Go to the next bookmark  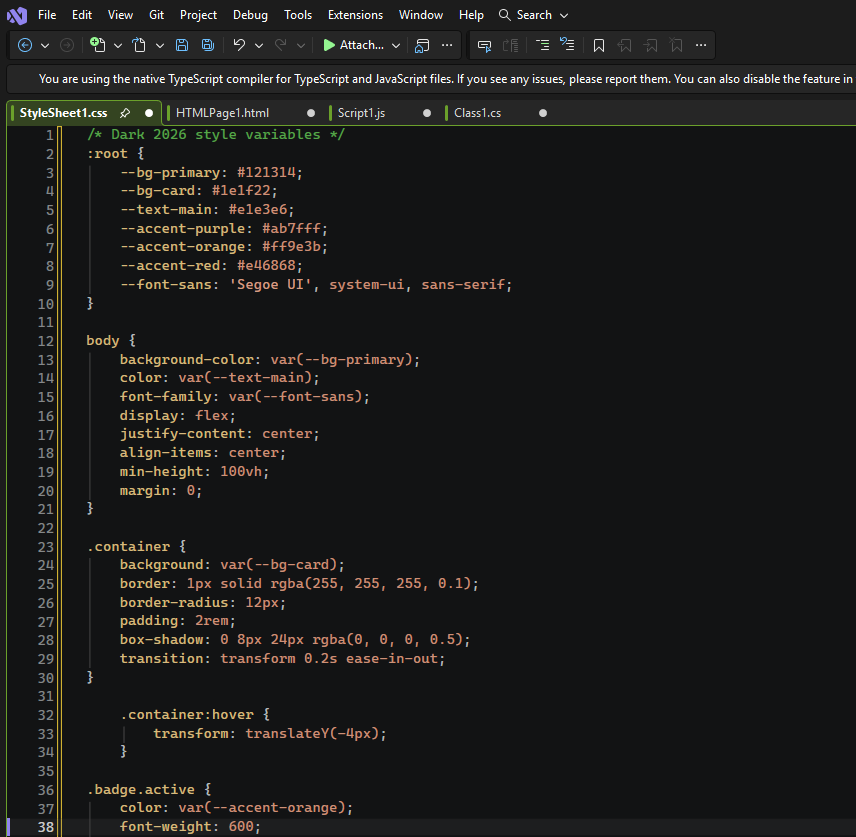coord(650,45)
